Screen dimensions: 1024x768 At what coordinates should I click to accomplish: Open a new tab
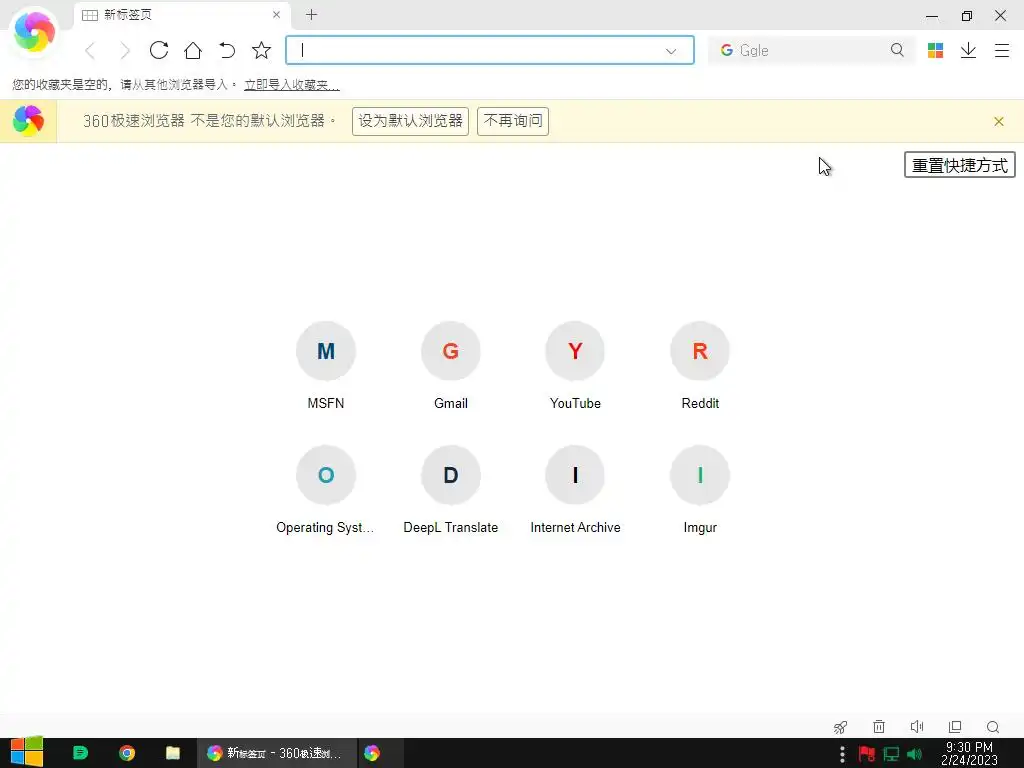pos(312,14)
